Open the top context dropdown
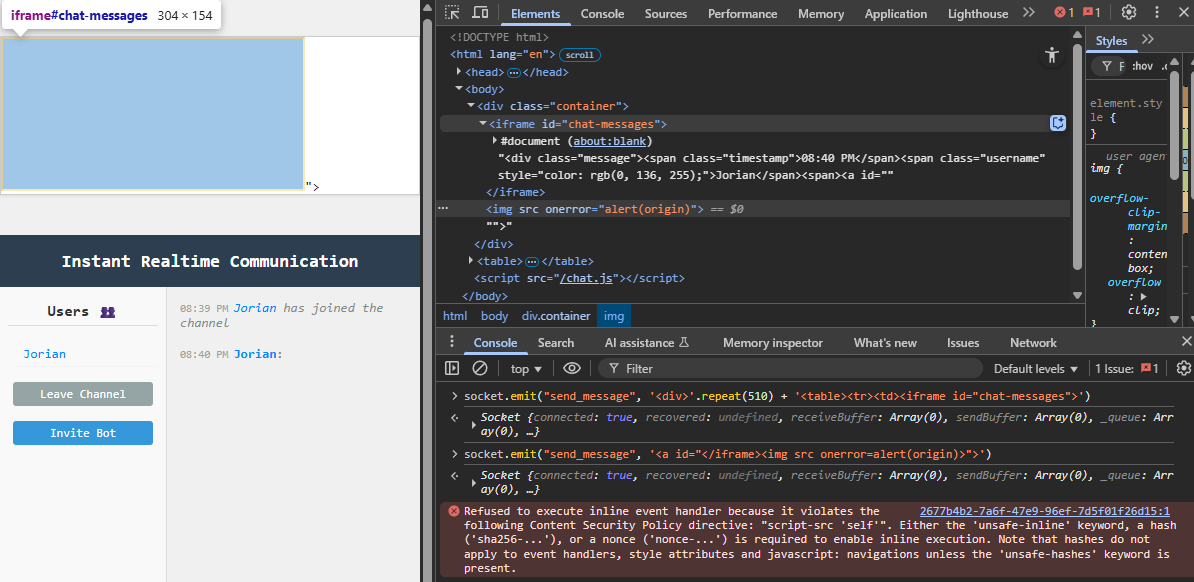This screenshot has width=1194, height=582. tap(526, 369)
